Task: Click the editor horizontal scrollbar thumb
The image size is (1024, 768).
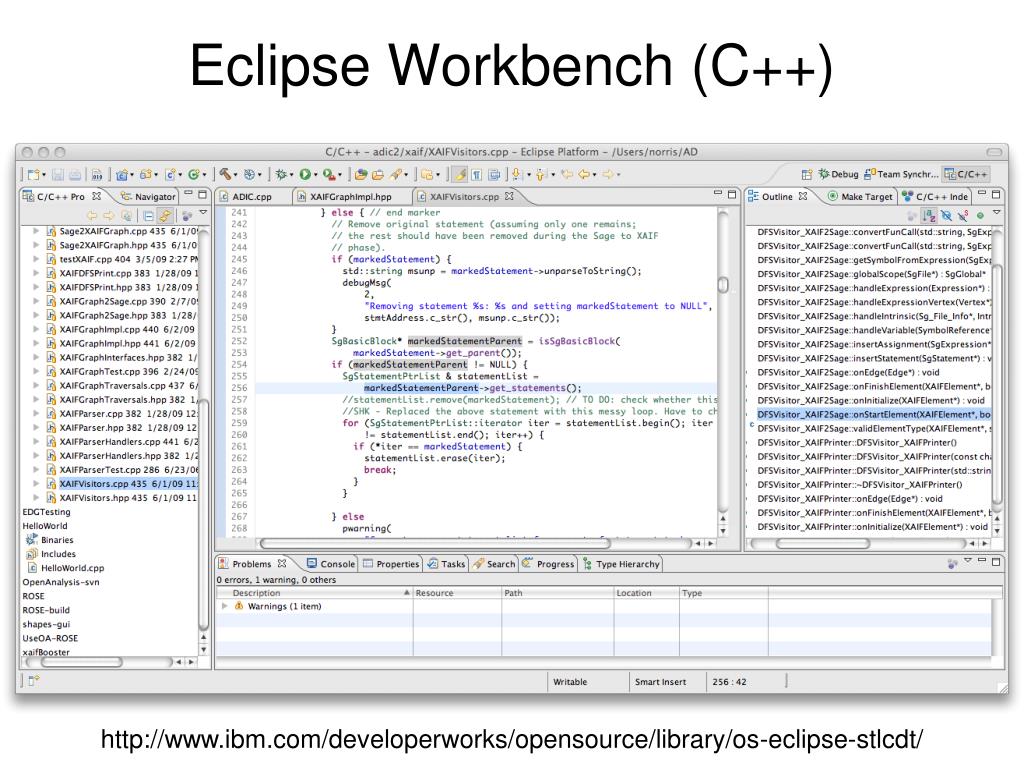Action: [435, 543]
